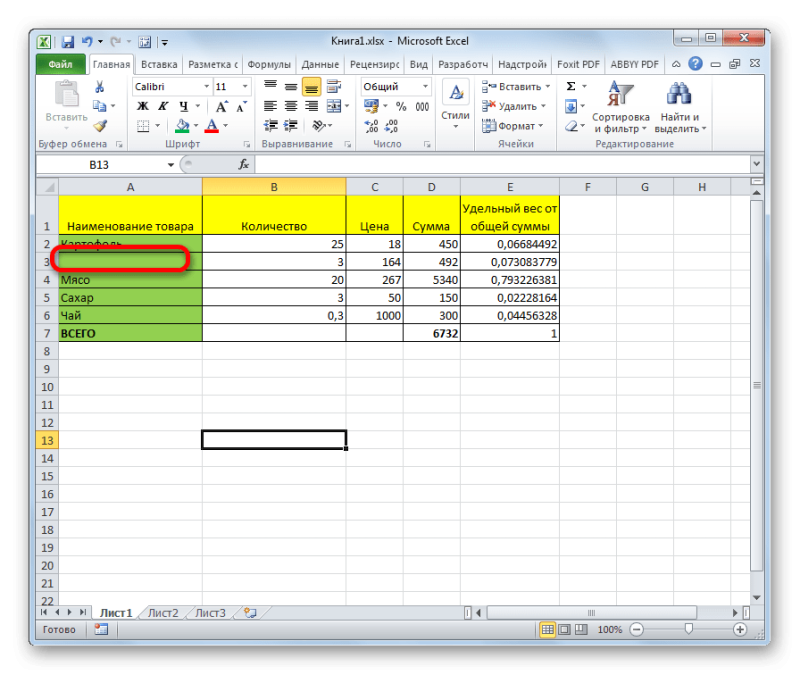800x675 pixels.
Task: Toggle bottom vertical alignment (highlighted)
Action: click(311, 87)
